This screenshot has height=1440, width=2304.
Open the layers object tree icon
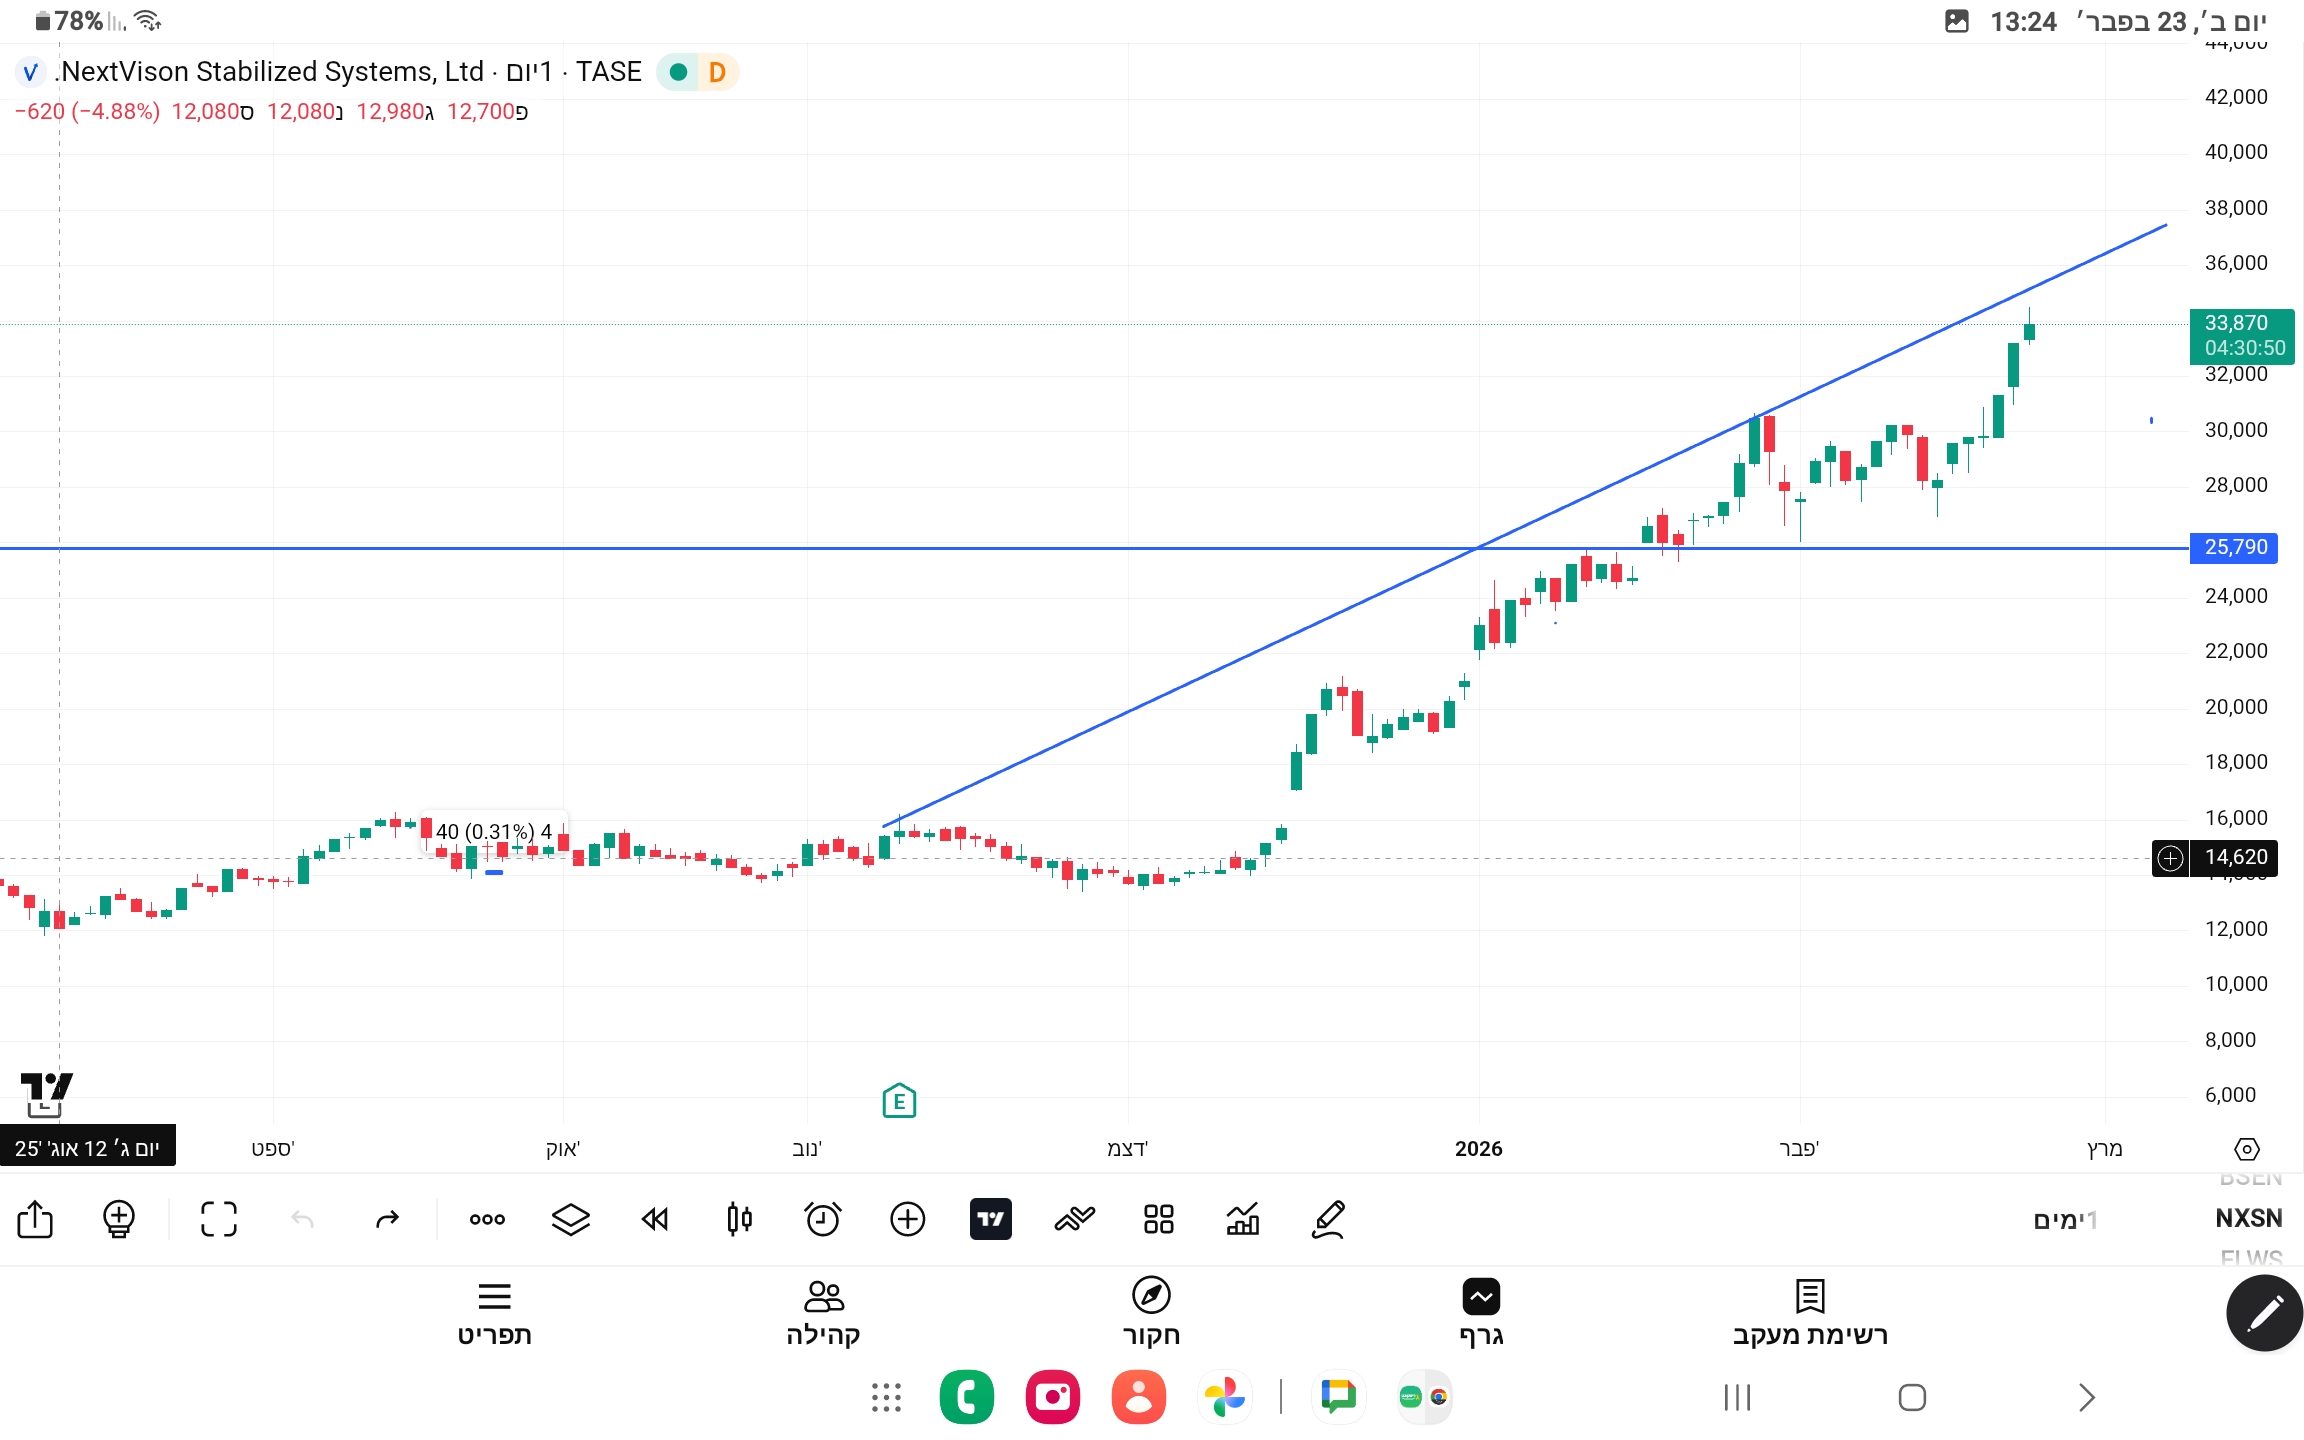click(x=571, y=1219)
